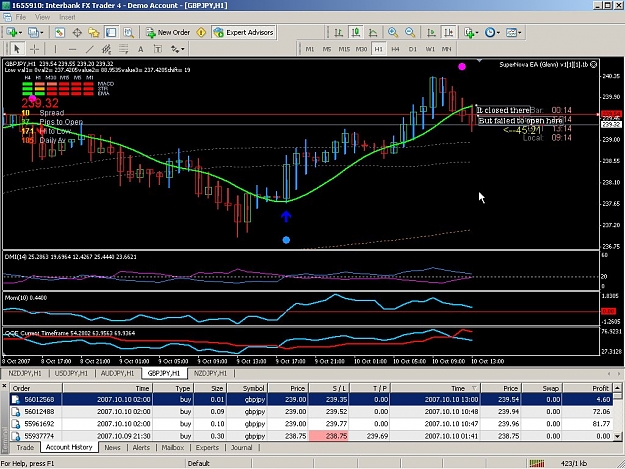Screen dimensions: 625x469
Task: Click history table scroll up arrow
Action: 617,388
